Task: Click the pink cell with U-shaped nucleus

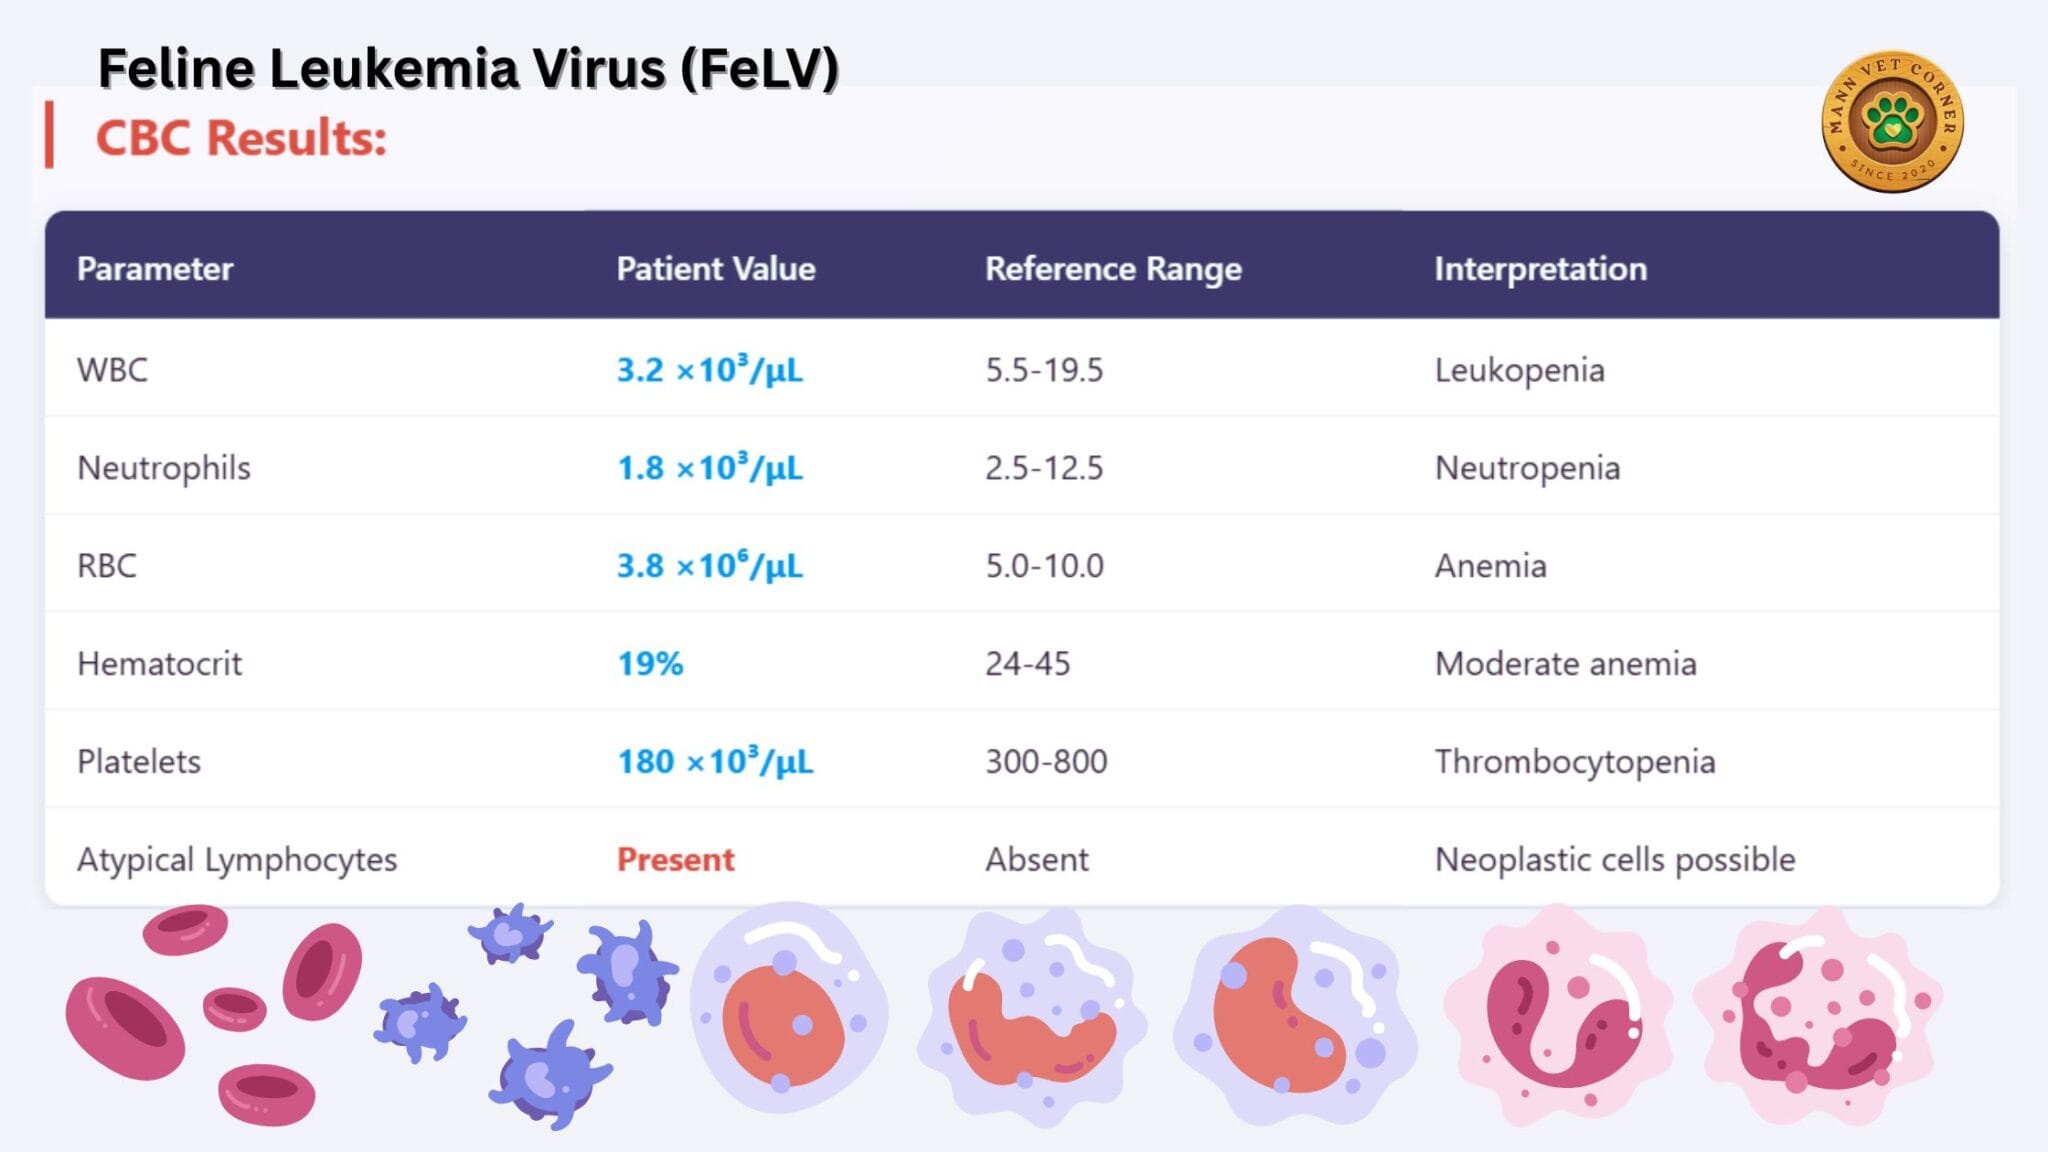Action: [1557, 1015]
